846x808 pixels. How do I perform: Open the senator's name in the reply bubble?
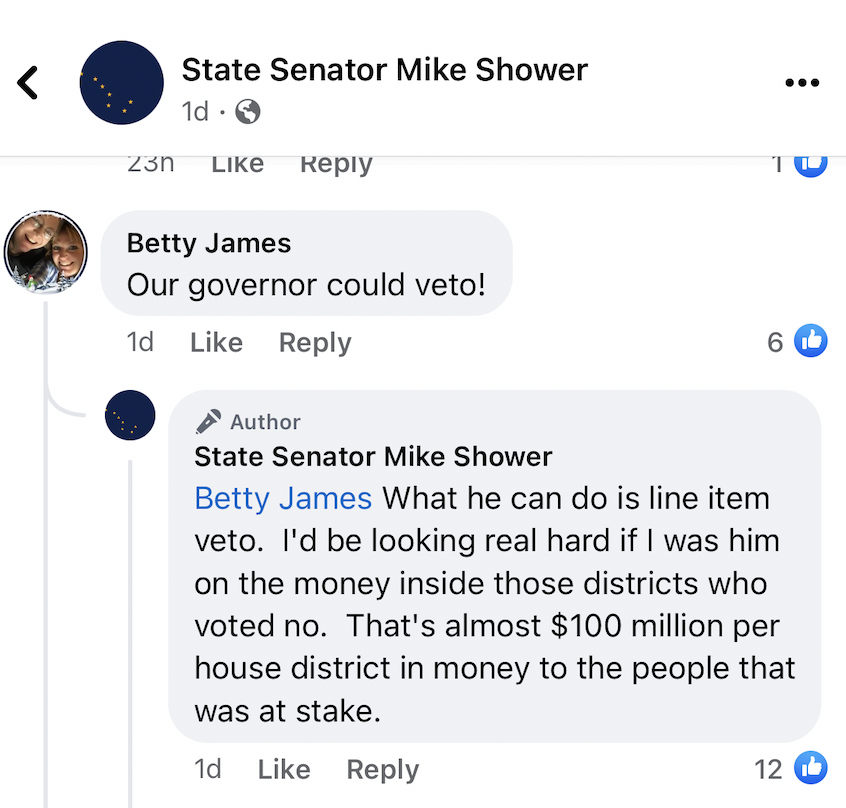click(x=373, y=456)
